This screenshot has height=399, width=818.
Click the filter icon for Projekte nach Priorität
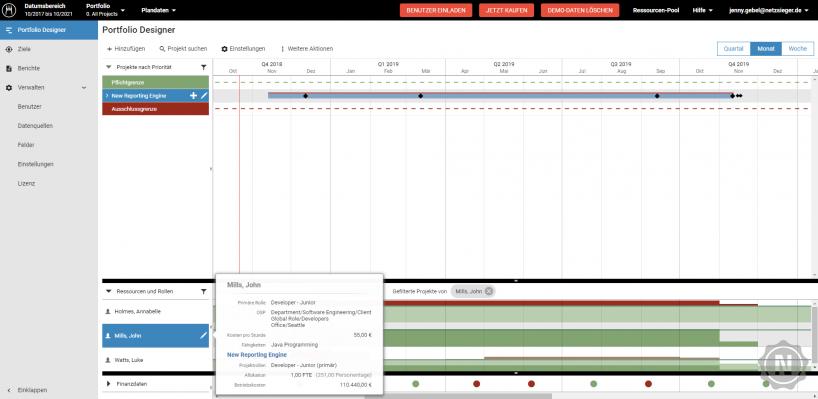203,67
